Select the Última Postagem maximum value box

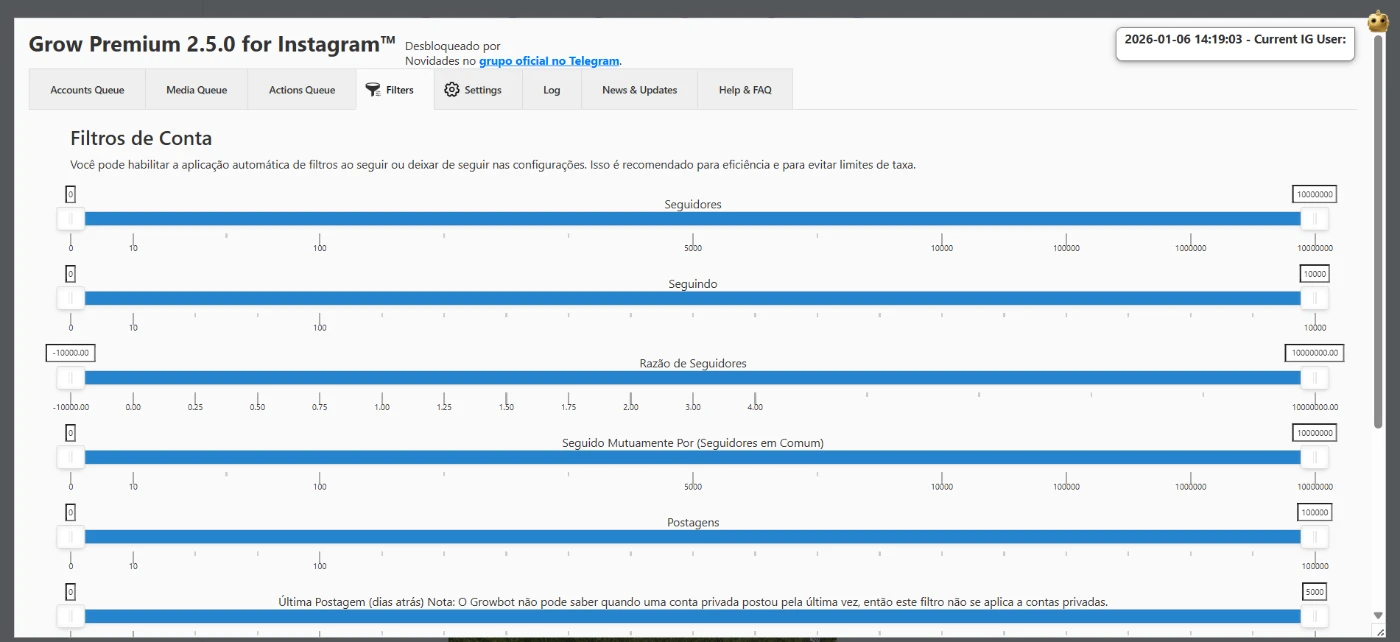(x=1315, y=592)
